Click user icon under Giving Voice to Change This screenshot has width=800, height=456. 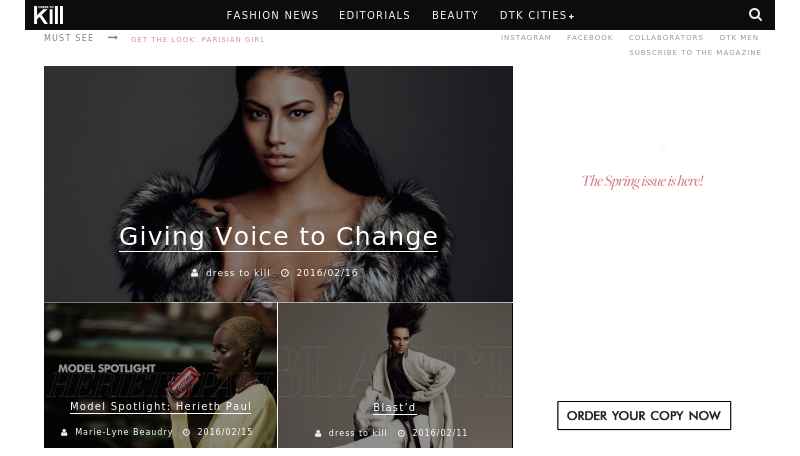pyautogui.click(x=194, y=273)
